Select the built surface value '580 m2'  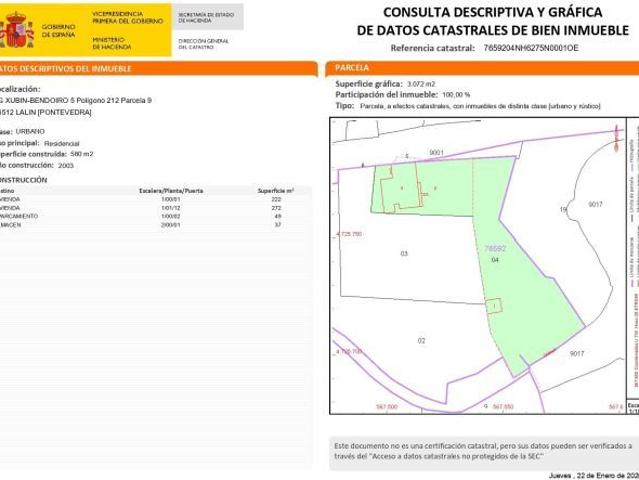click(82, 154)
